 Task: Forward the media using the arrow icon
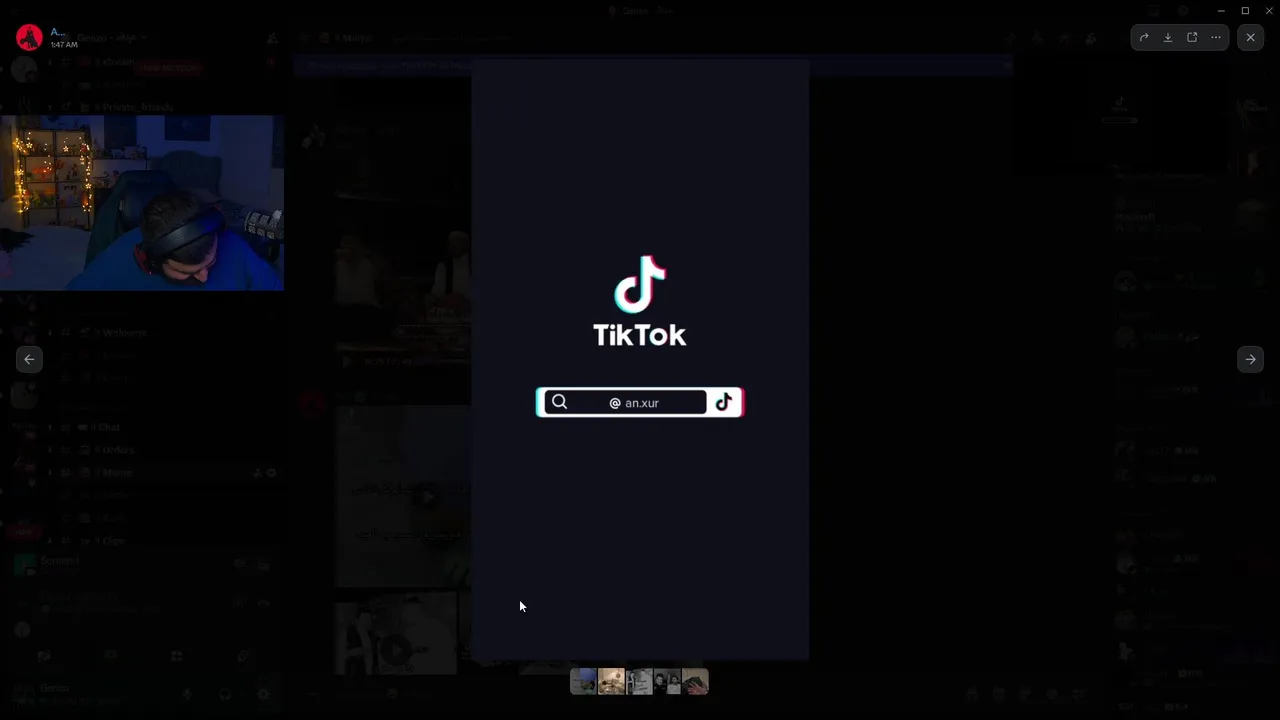coord(1144,38)
